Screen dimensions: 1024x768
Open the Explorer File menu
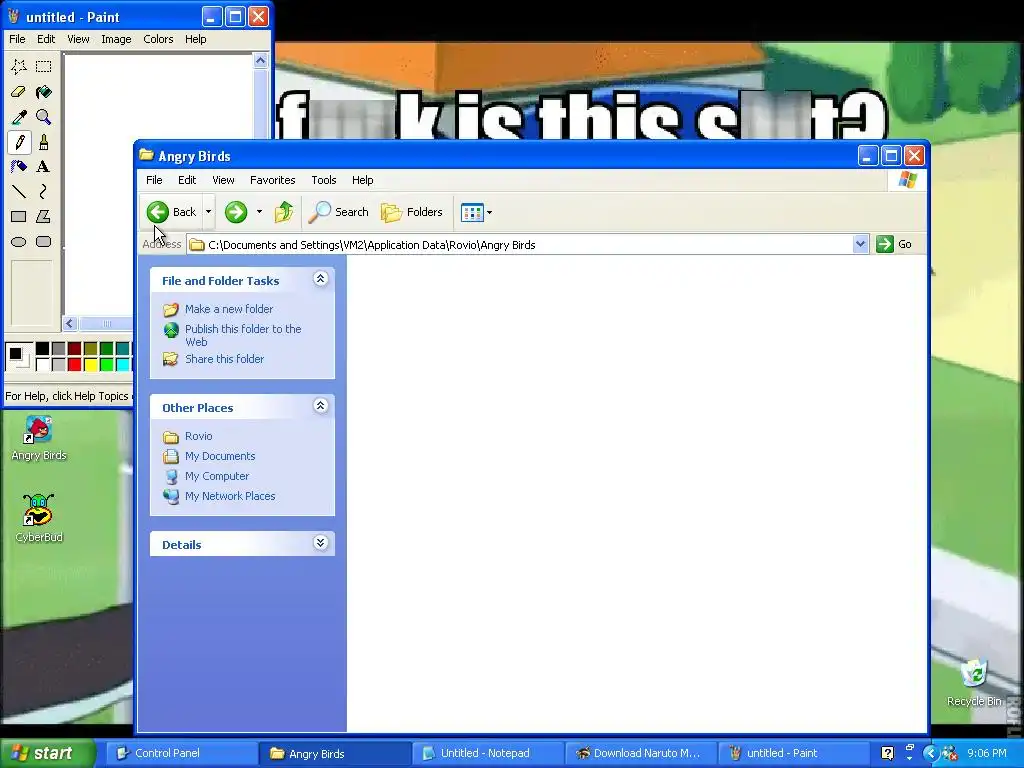154,180
